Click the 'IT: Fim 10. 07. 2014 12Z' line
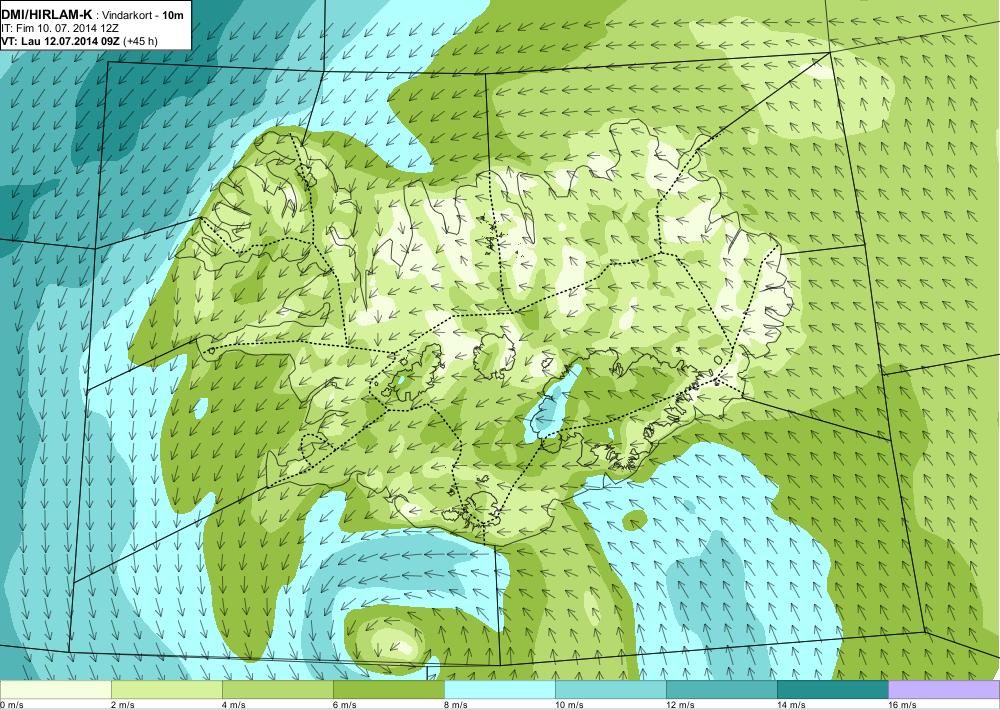1000x710 pixels. [61, 28]
